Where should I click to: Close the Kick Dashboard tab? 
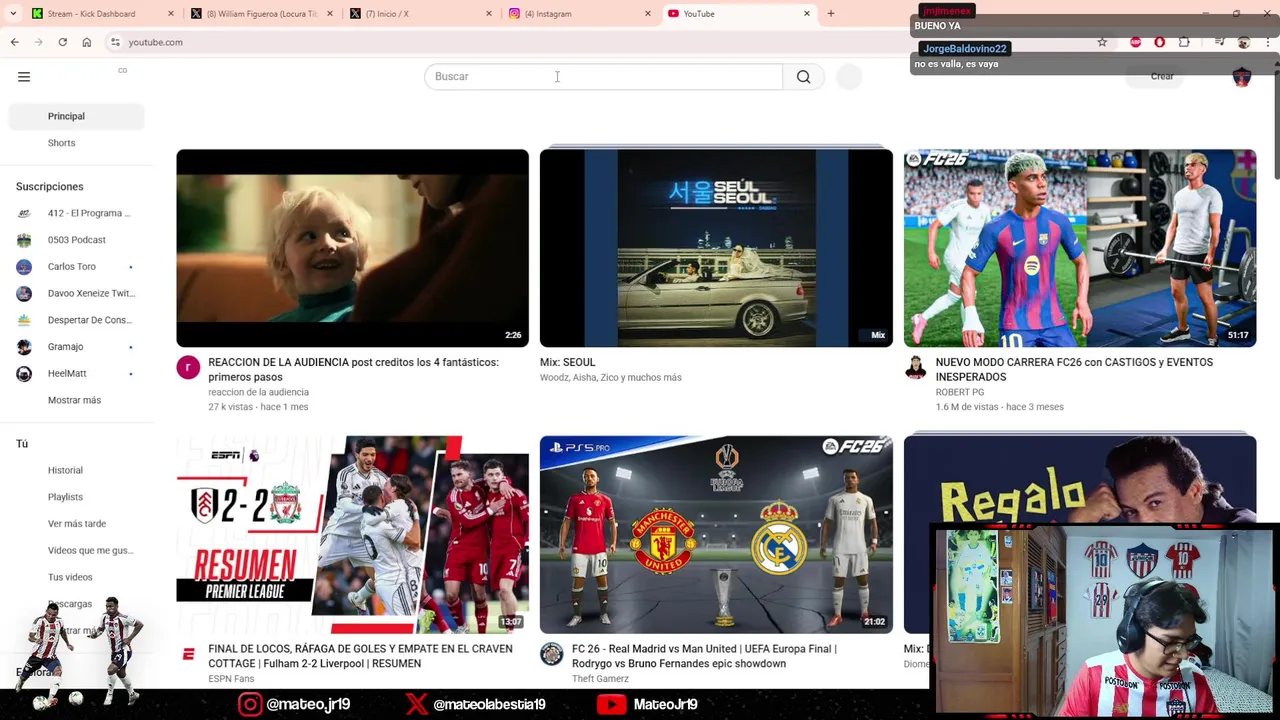coord(171,14)
